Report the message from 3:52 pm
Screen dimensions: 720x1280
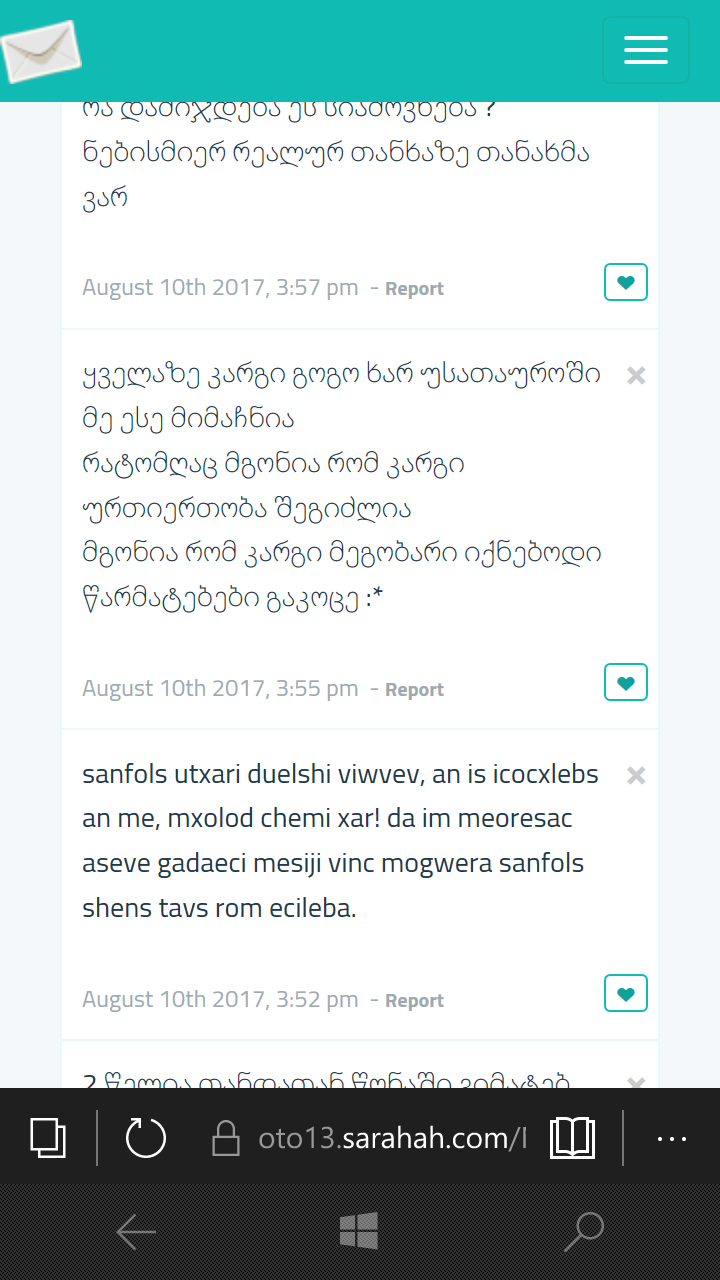[414, 1001]
